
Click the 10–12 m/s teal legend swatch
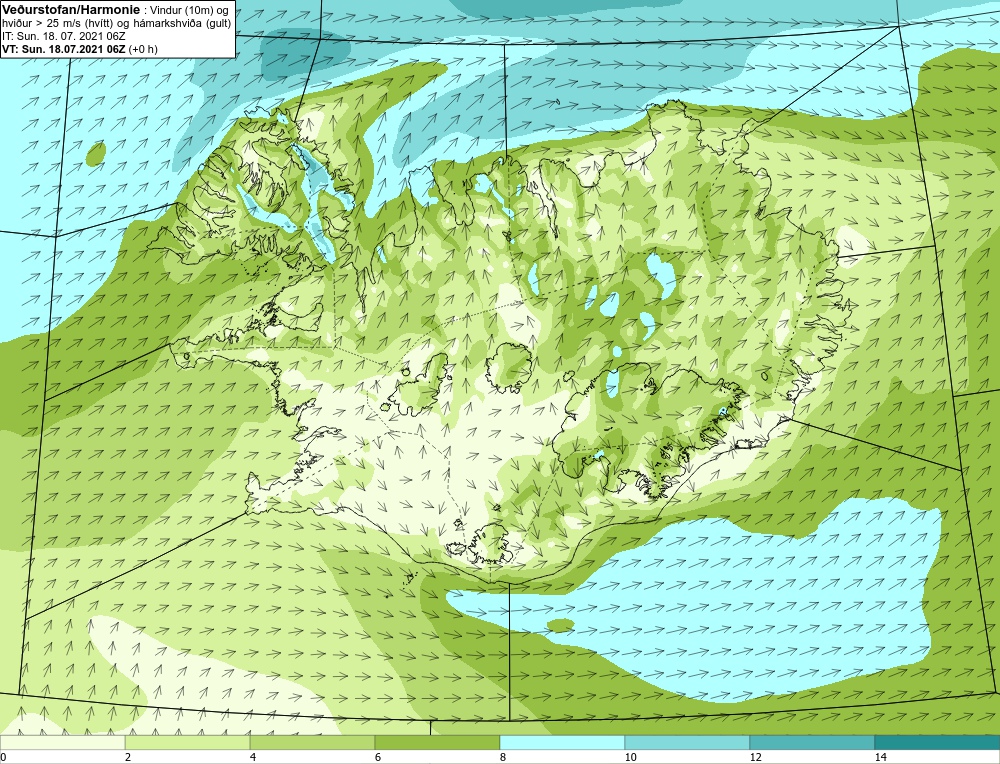[688, 742]
